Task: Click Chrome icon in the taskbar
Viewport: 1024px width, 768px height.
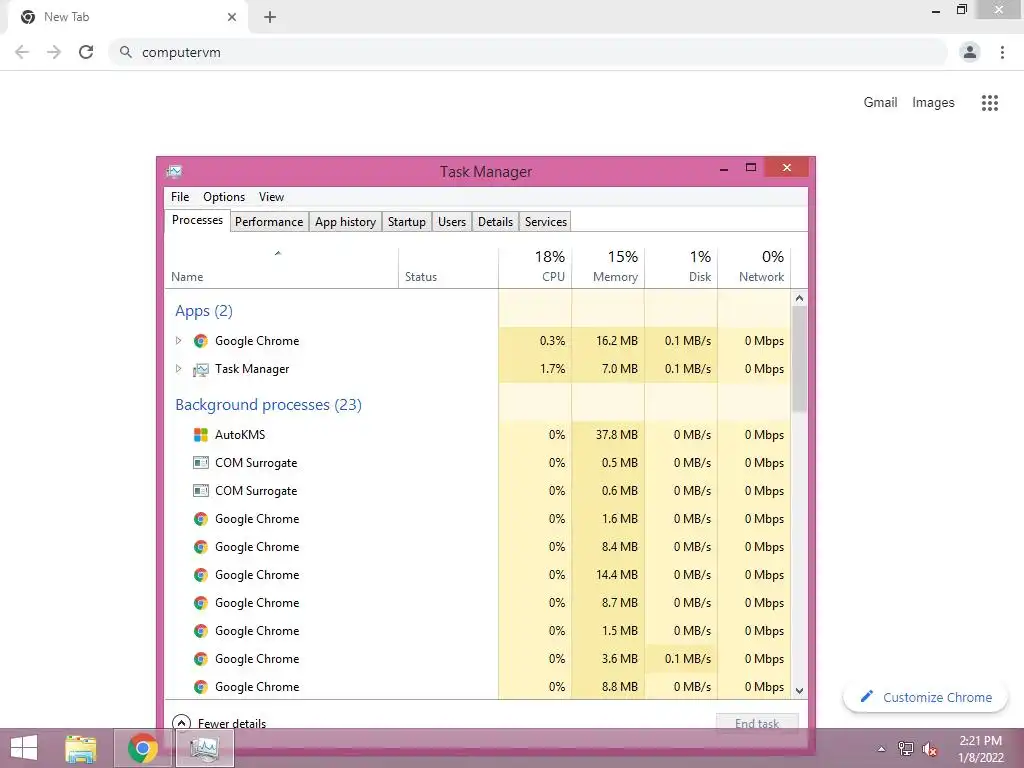Action: [x=142, y=748]
